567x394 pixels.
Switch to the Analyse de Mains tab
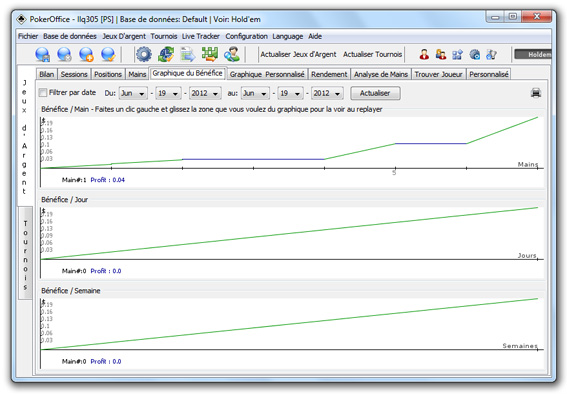point(381,74)
